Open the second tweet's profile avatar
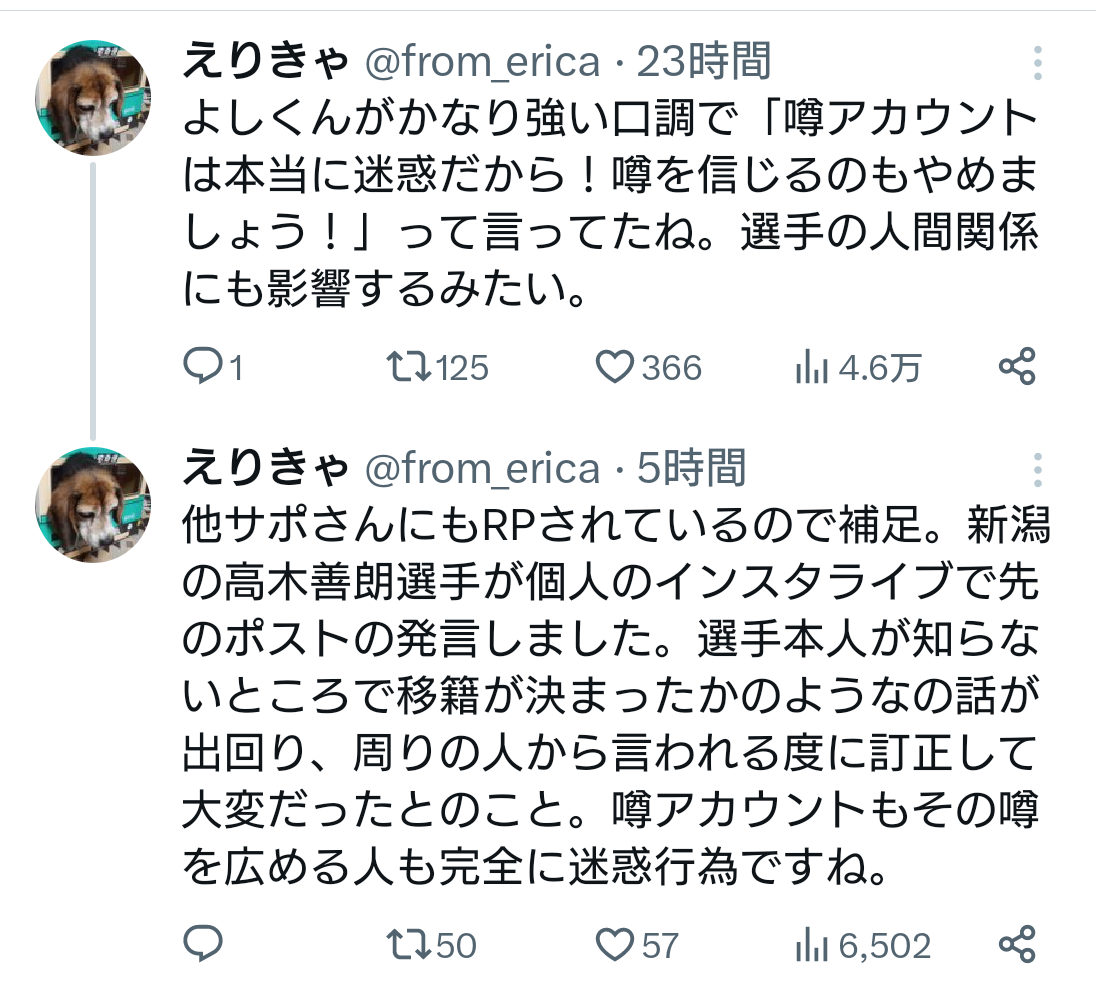 93,506
